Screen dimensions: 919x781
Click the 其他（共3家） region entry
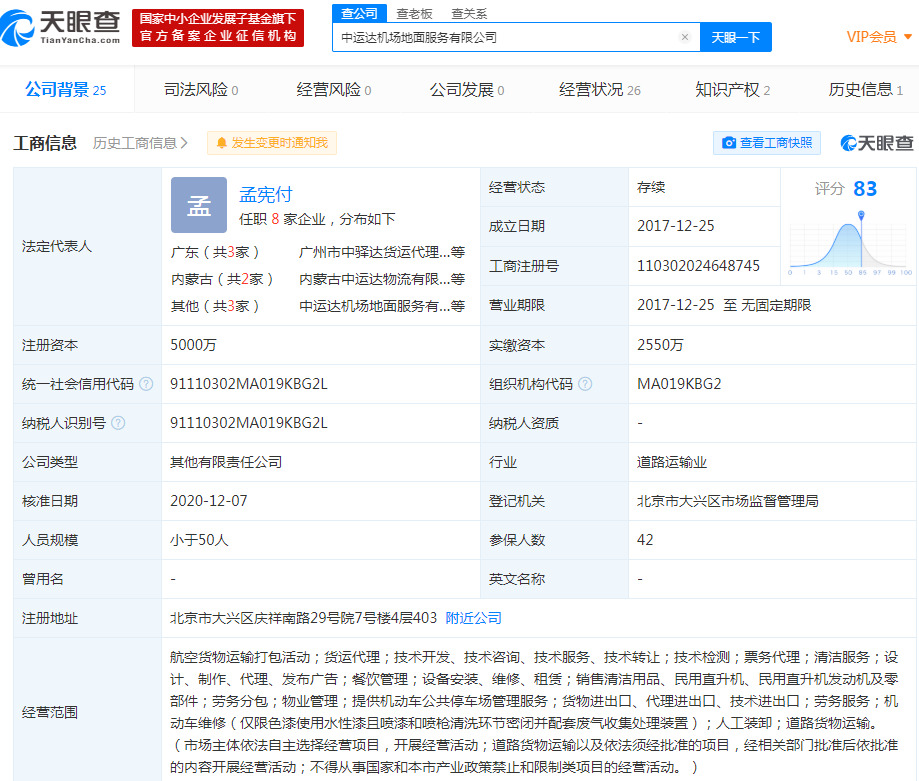pyautogui.click(x=215, y=306)
